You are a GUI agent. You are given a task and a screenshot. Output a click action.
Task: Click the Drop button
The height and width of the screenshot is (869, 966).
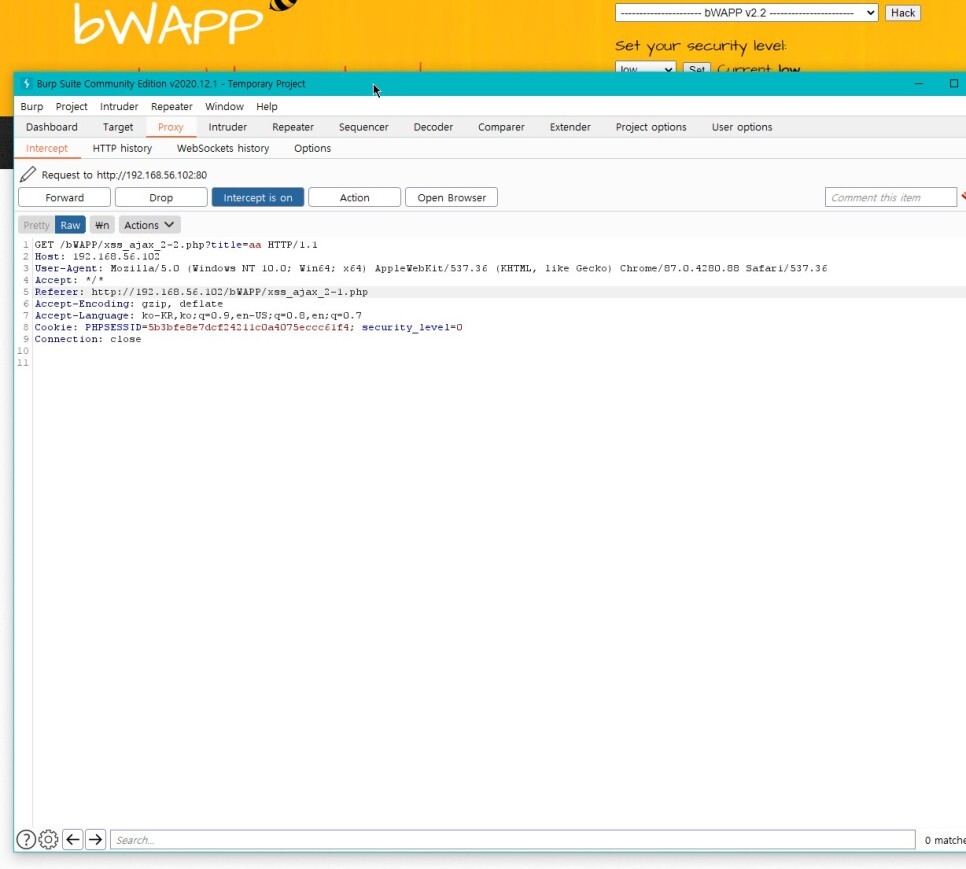pos(161,198)
